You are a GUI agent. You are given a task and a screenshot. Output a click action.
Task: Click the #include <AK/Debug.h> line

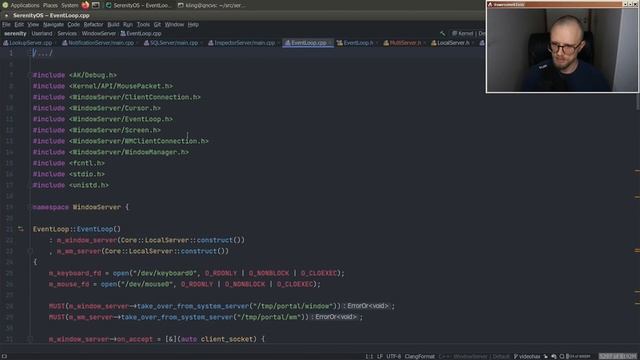click(75, 75)
